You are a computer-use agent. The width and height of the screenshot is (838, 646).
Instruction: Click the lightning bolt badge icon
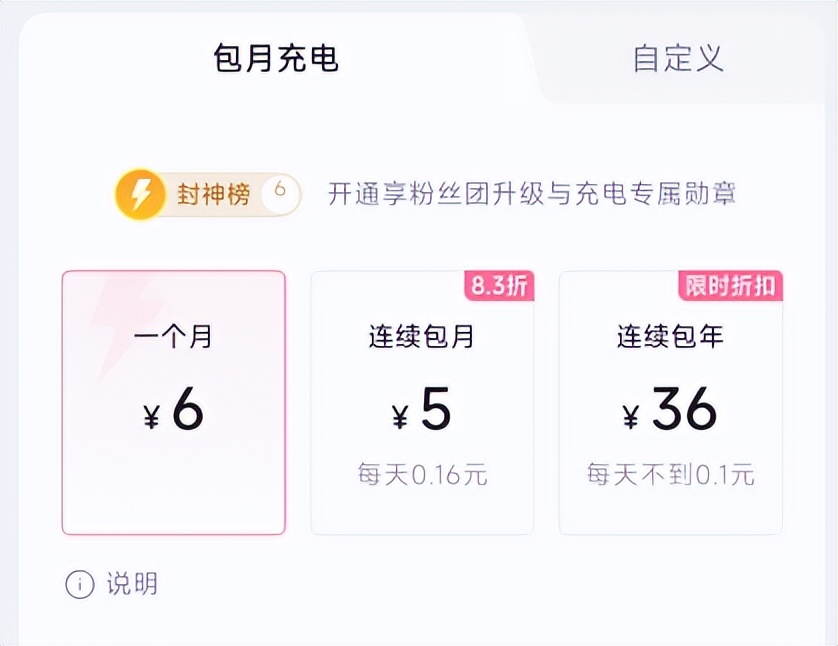pyautogui.click(x=140, y=194)
